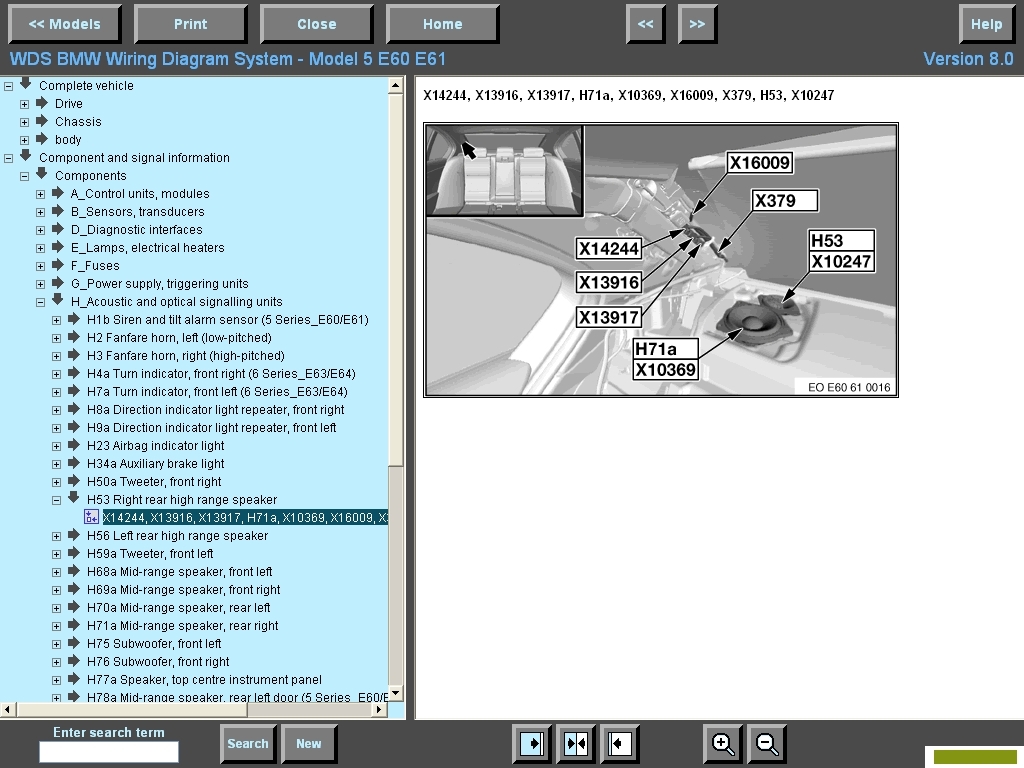The image size is (1024, 768).
Task: Open the Home page
Action: [x=443, y=24]
